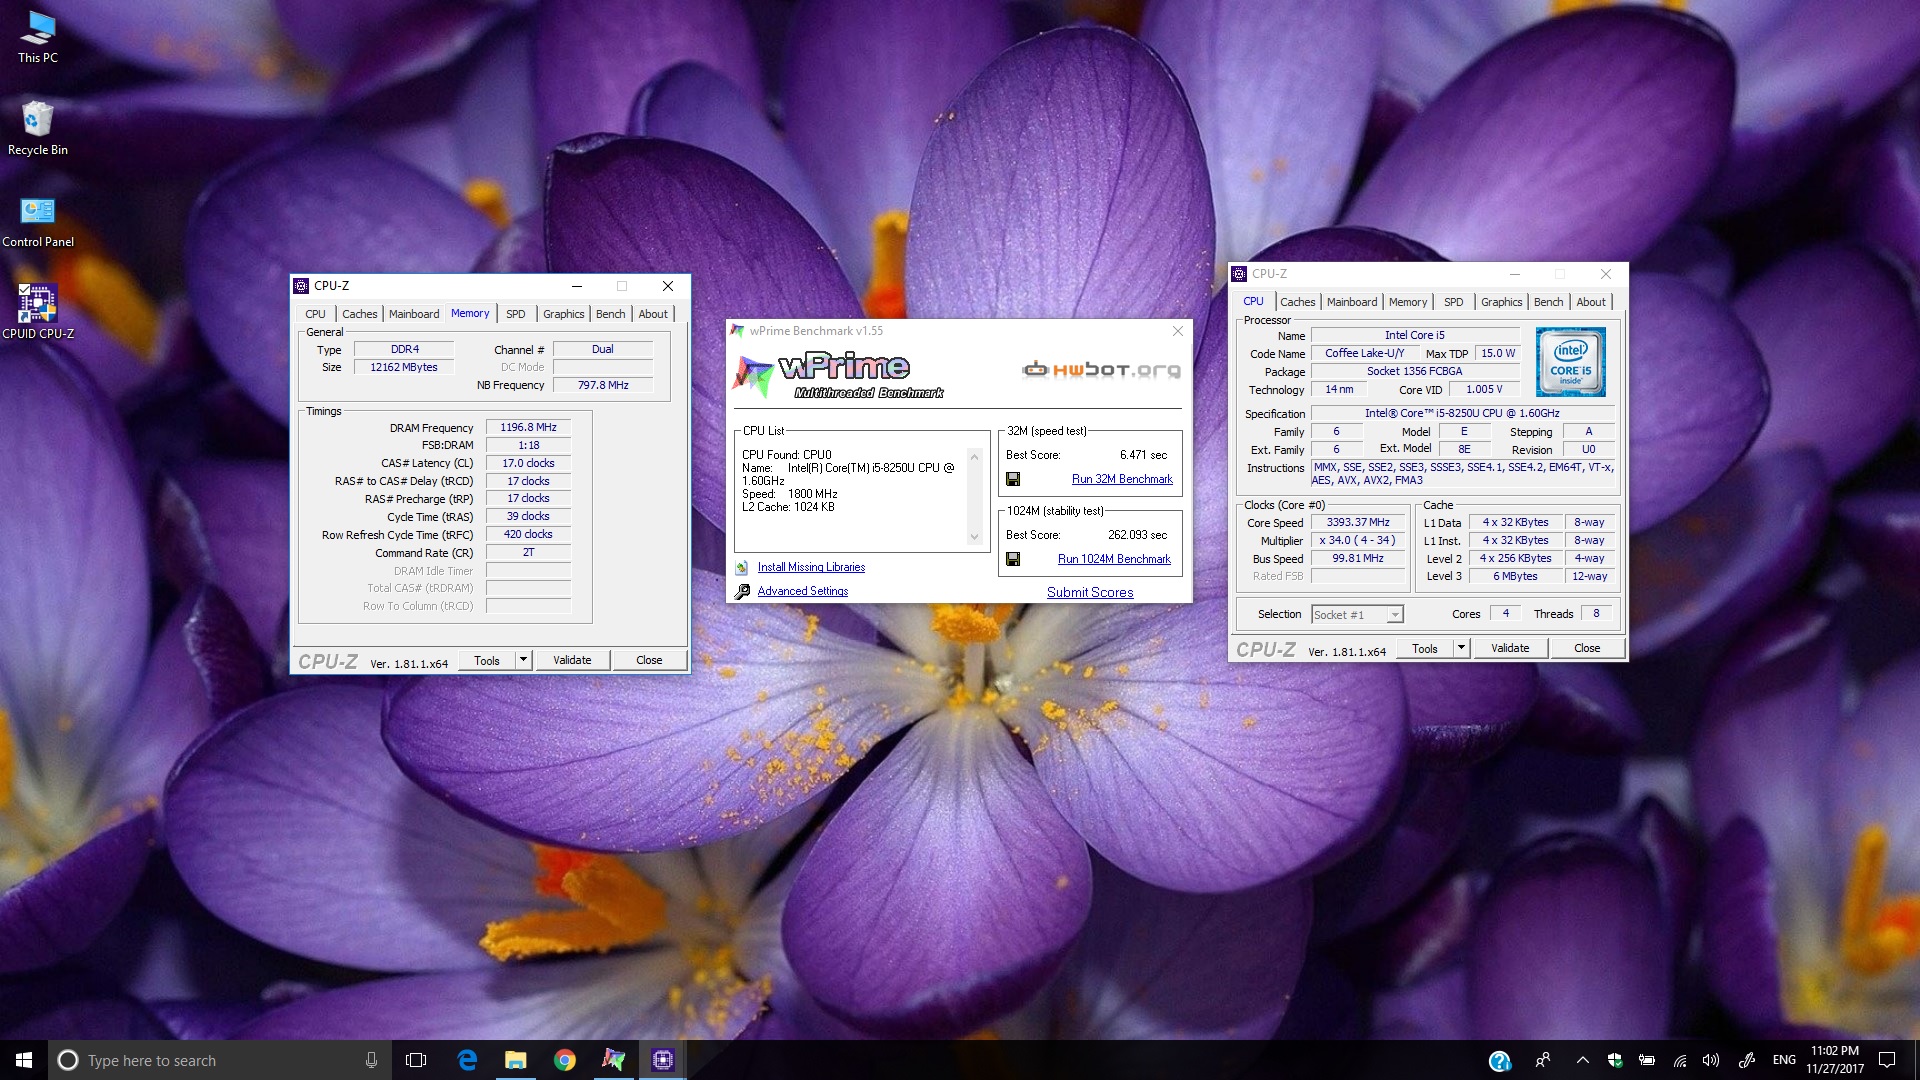
Task: Click Submit Scores link
Action: (1090, 592)
